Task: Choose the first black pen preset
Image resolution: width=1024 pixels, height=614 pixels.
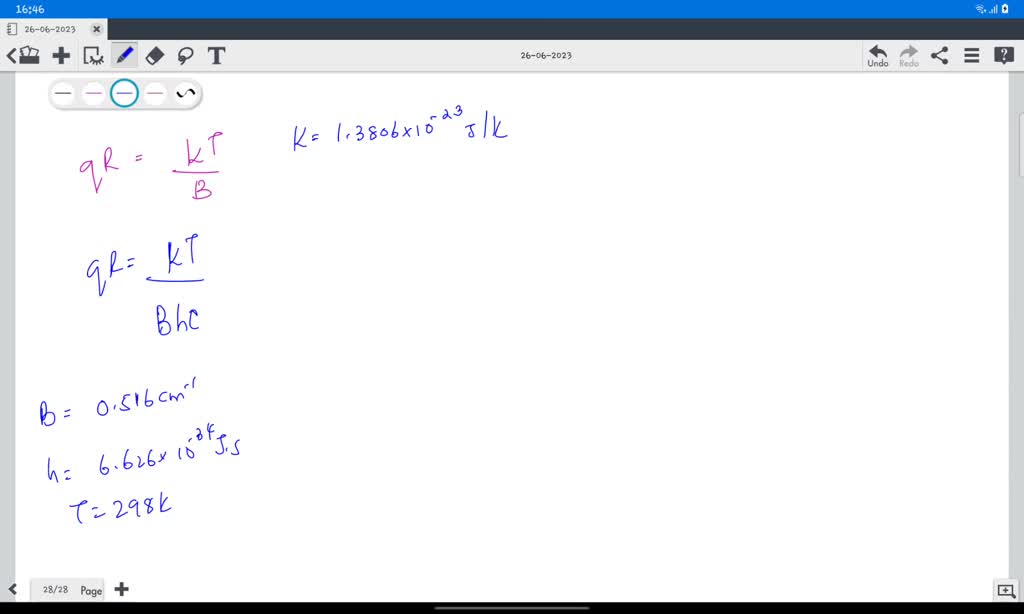Action: point(63,94)
